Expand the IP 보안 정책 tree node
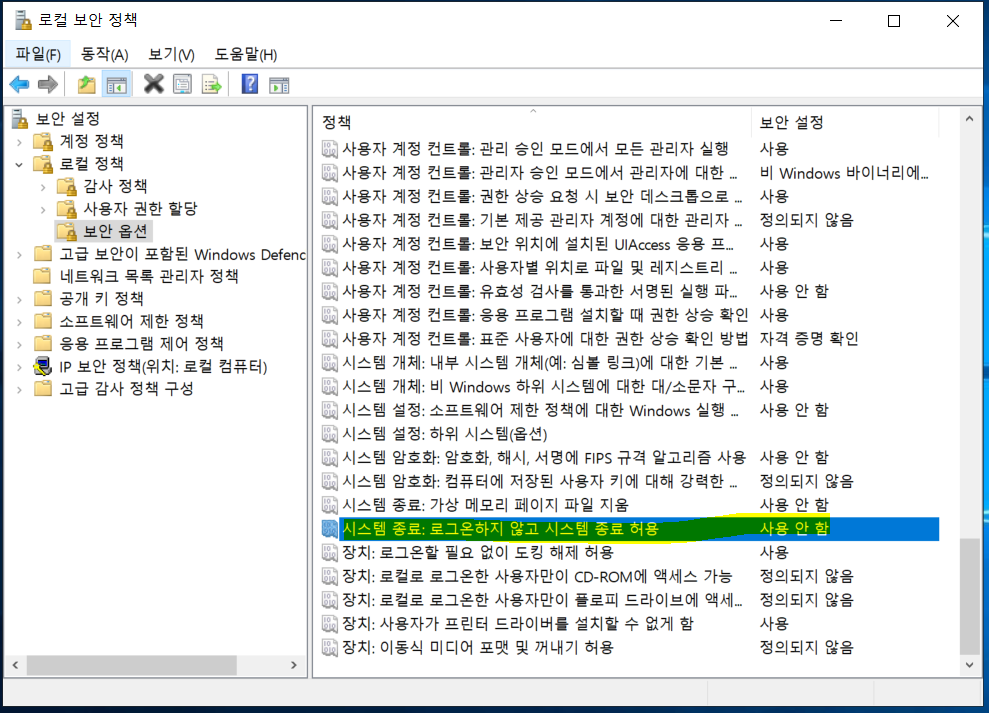This screenshot has width=989, height=713. click(x=20, y=367)
